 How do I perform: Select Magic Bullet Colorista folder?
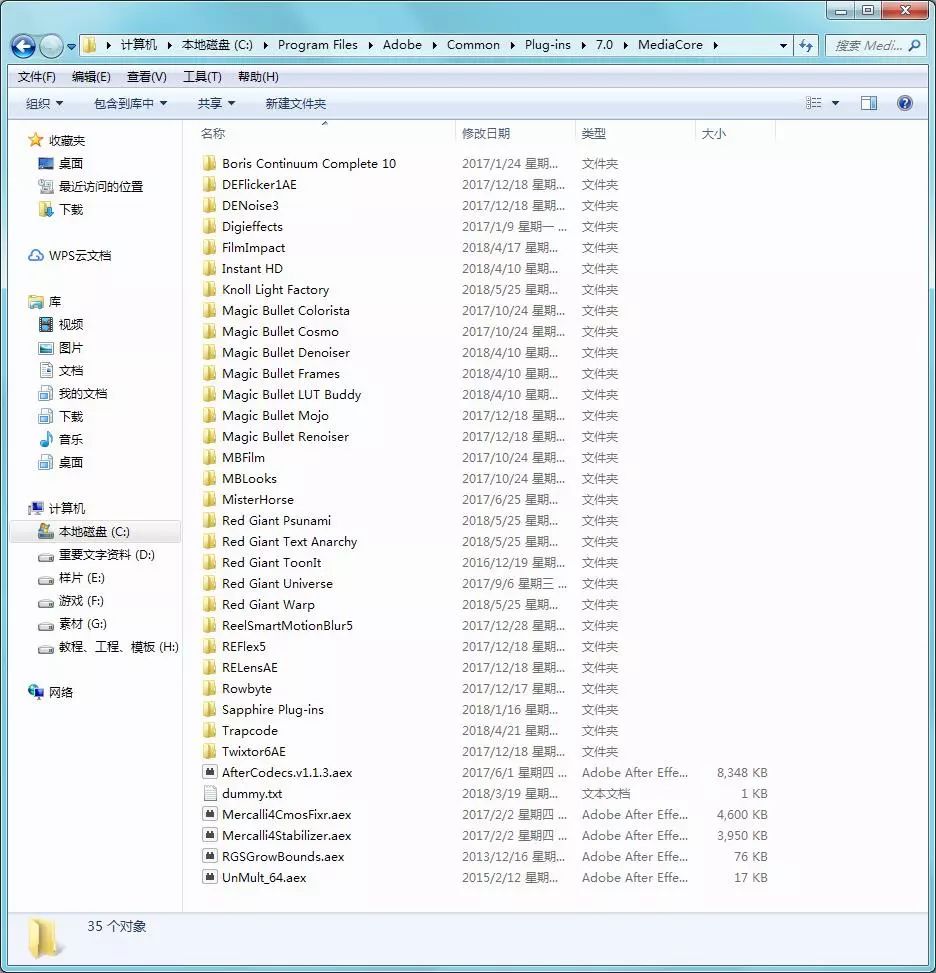(x=286, y=310)
